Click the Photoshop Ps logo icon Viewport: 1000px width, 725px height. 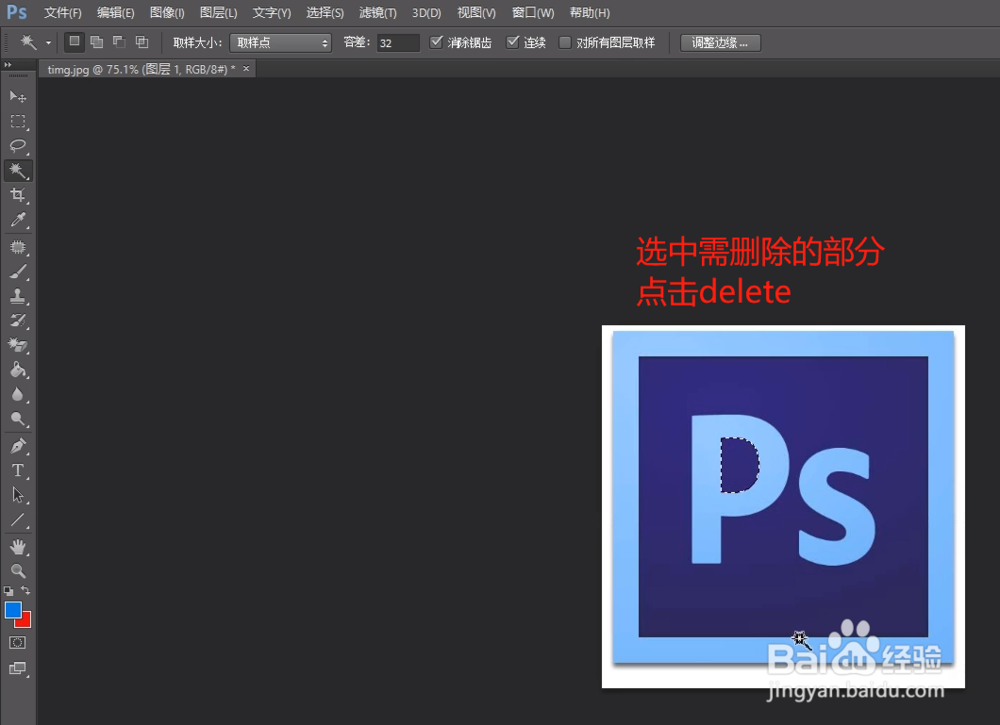tap(17, 12)
